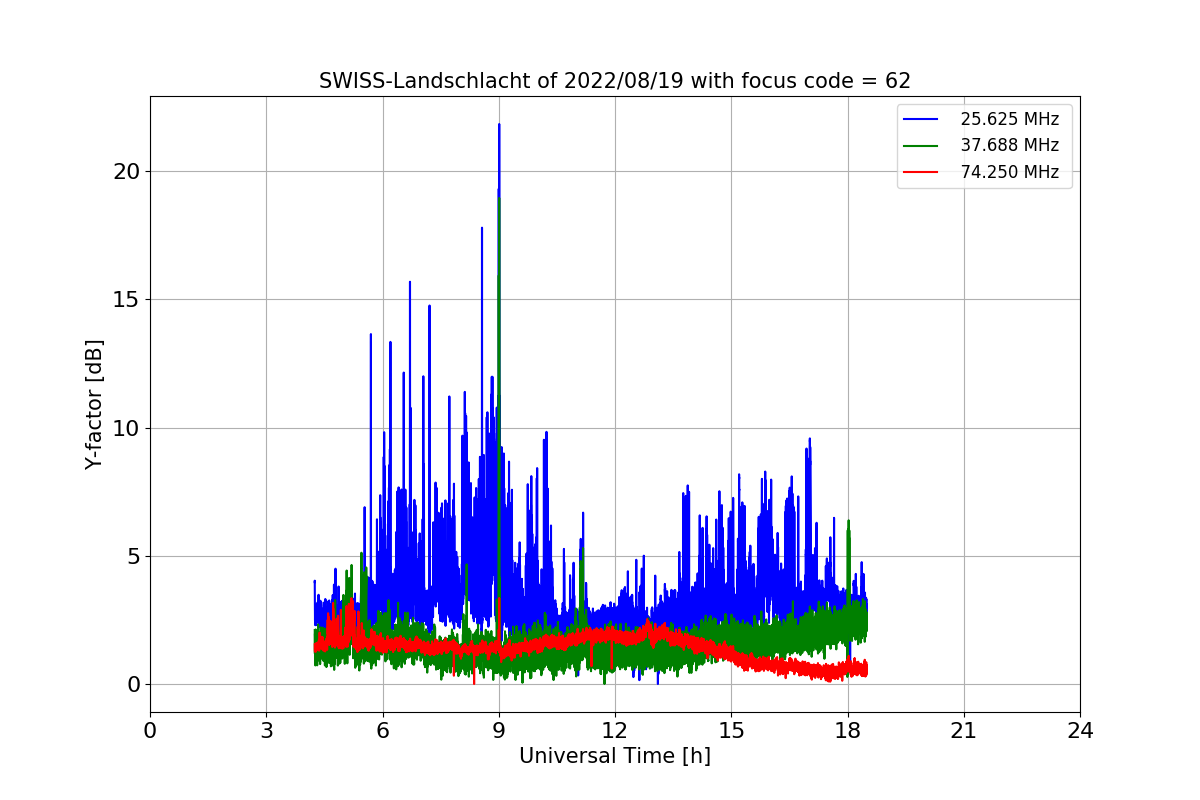Click x-axis tick label 21

pyautogui.click(x=964, y=730)
